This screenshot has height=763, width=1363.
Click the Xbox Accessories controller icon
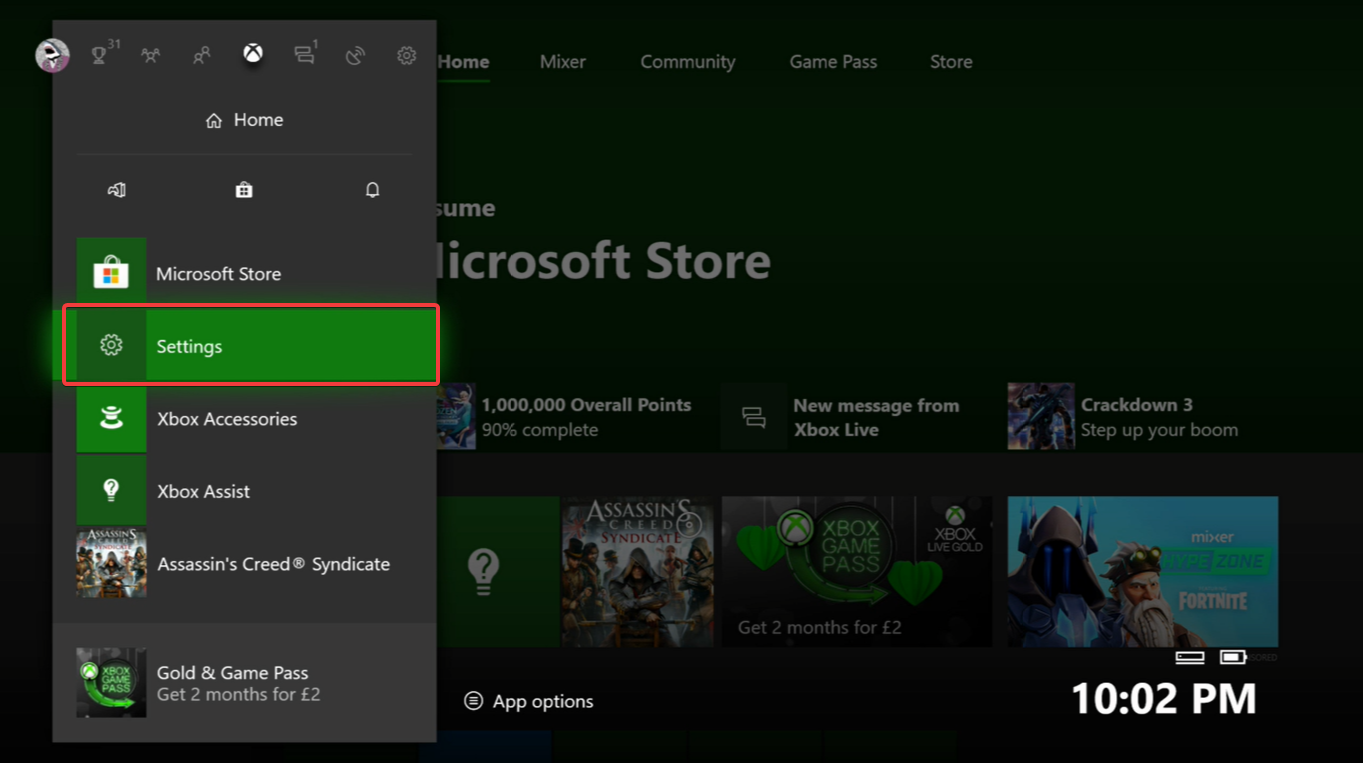click(x=112, y=419)
